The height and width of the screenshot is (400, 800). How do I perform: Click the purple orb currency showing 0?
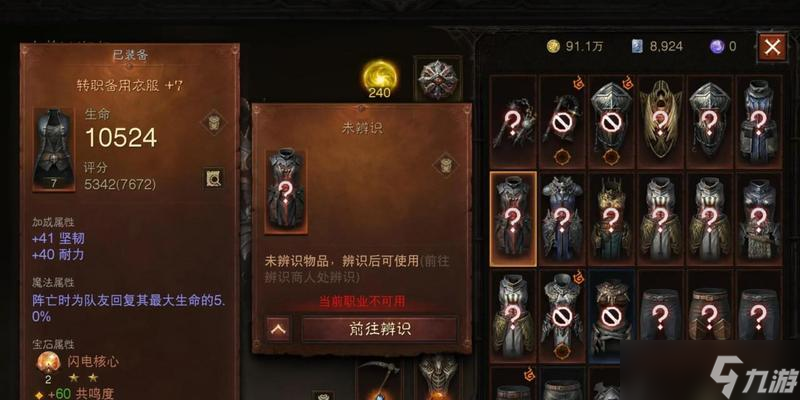723,46
